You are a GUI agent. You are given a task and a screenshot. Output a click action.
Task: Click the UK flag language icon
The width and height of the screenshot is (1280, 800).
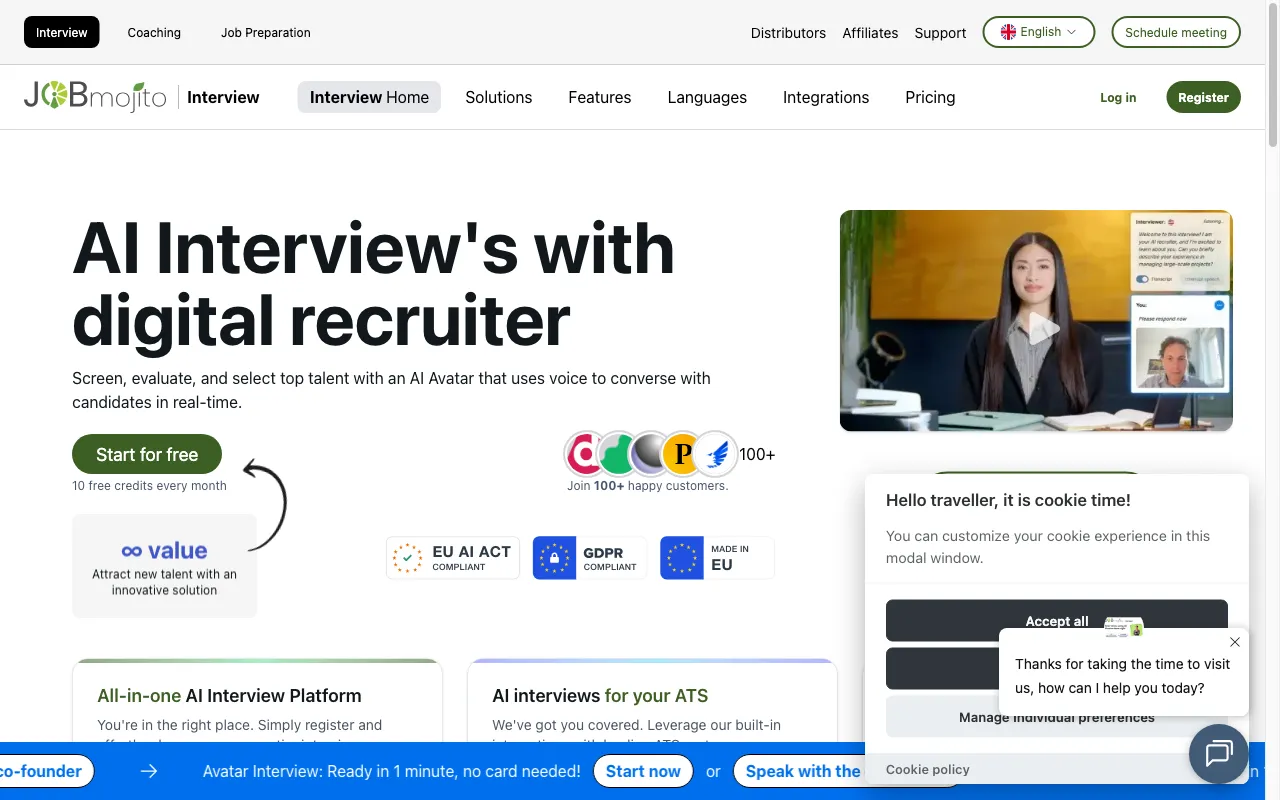click(x=1008, y=32)
